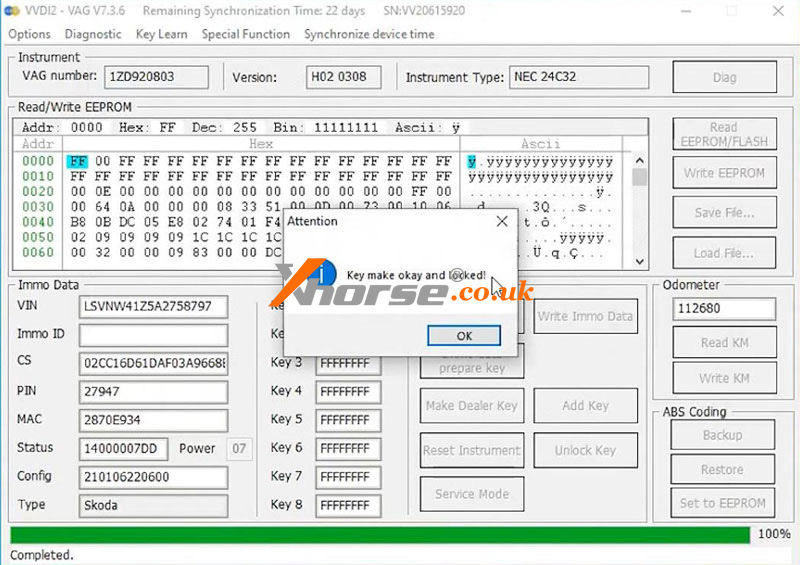Click OK in the Attention dialog
Image resolution: width=800 pixels, height=565 pixels.
tap(464, 336)
